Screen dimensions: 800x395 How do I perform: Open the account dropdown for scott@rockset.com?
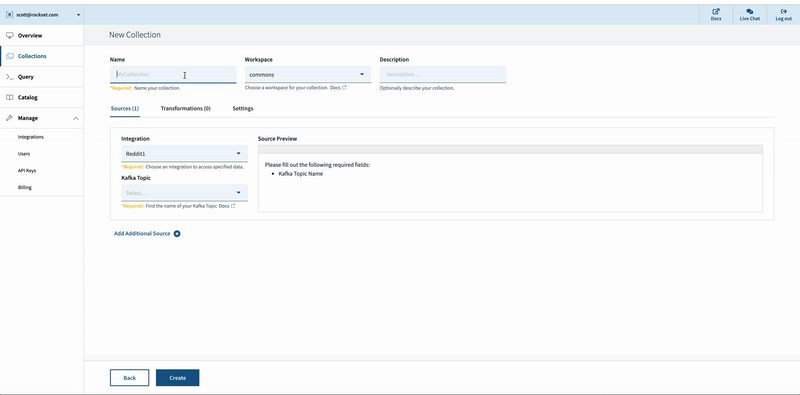pyautogui.click(x=79, y=15)
